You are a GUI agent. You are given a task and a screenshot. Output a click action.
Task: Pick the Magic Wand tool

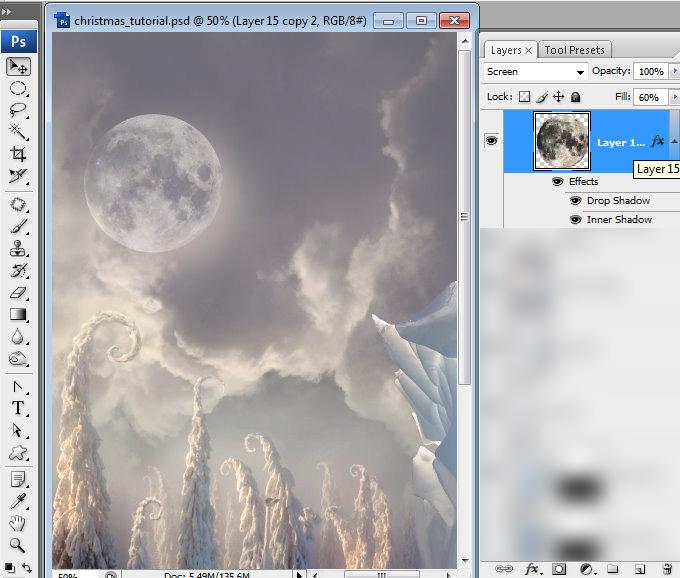click(18, 131)
